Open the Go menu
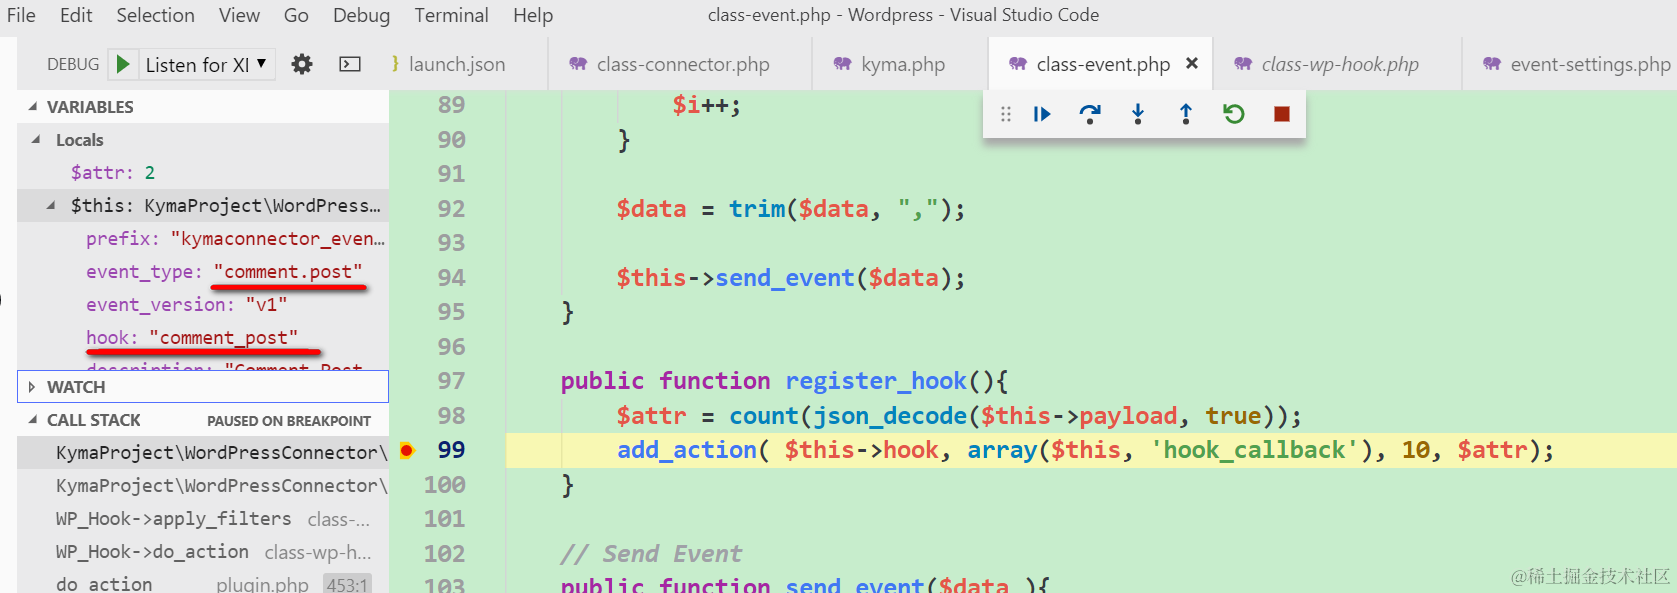Screen dimensions: 1677x593 [296, 15]
